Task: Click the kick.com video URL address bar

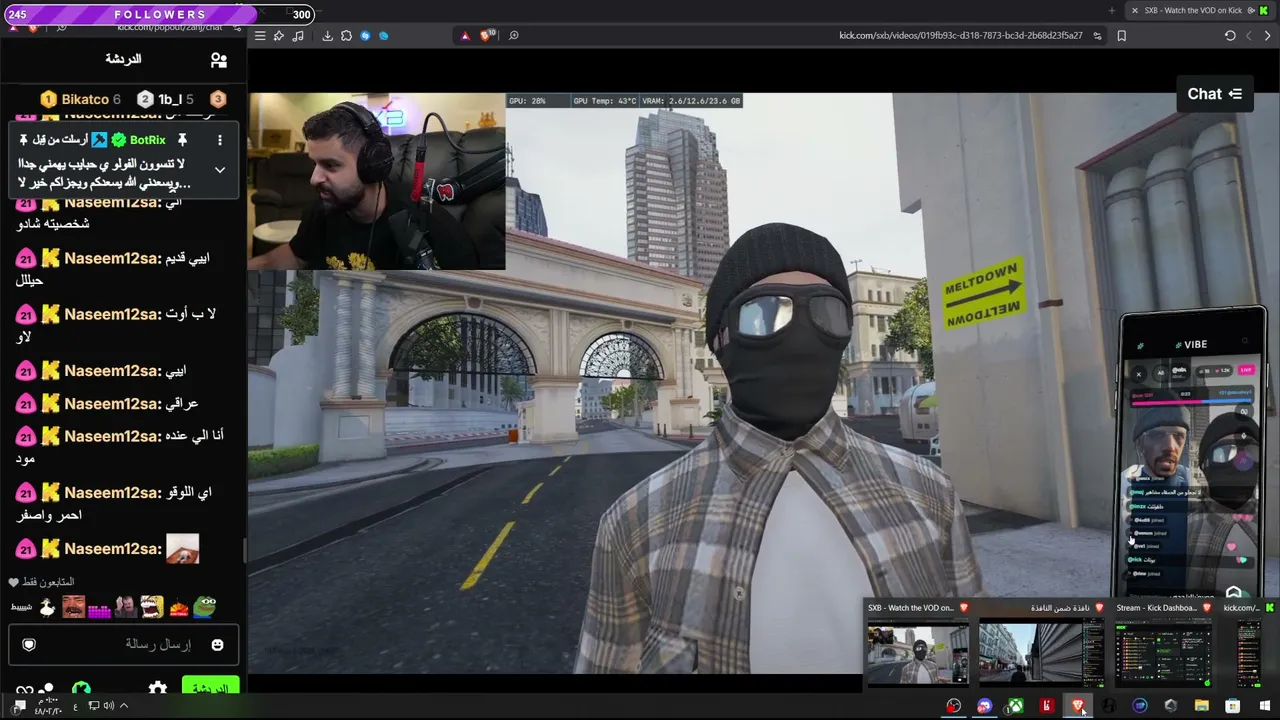Action: pos(960,36)
